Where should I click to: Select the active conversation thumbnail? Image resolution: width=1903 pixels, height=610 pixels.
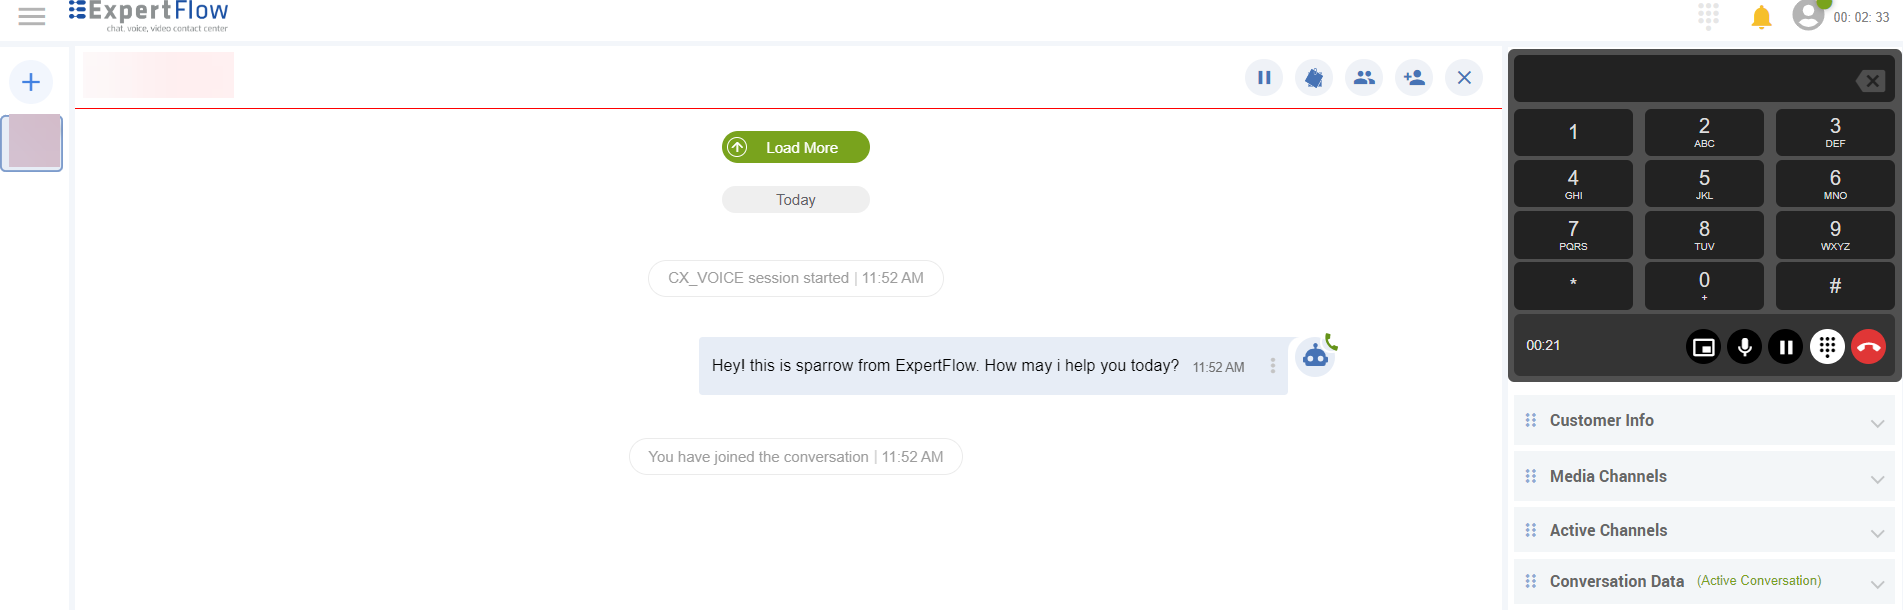click(32, 142)
